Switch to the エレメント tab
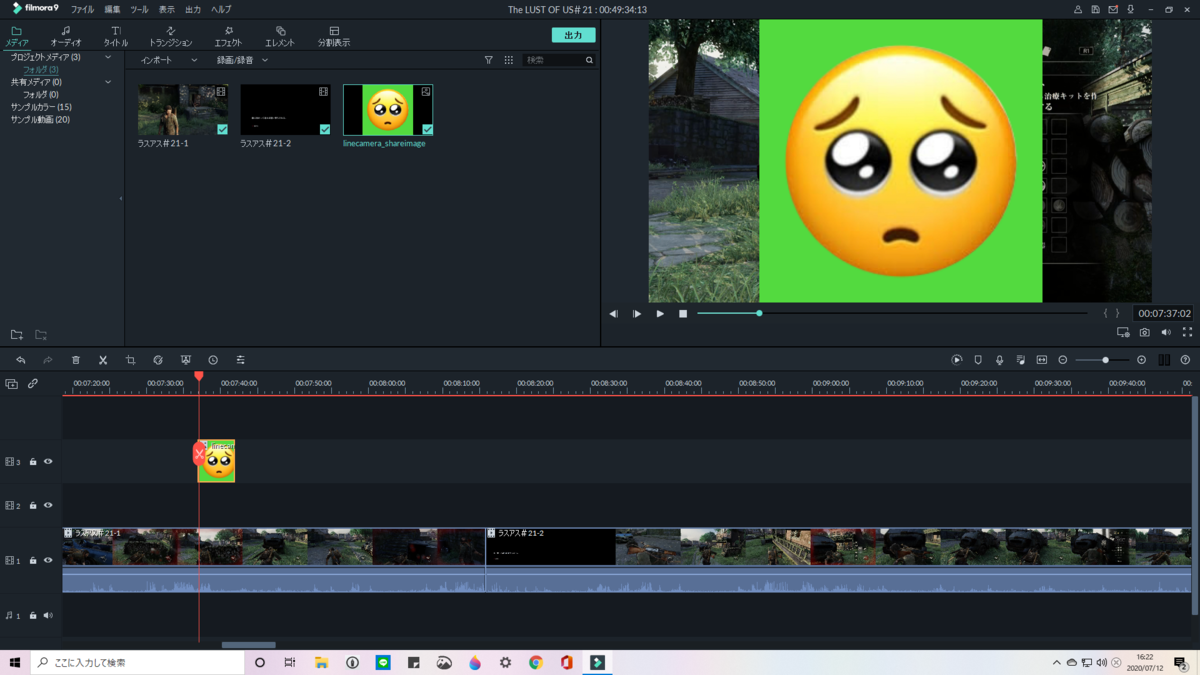Screen dimensions: 1200x675 point(280,37)
